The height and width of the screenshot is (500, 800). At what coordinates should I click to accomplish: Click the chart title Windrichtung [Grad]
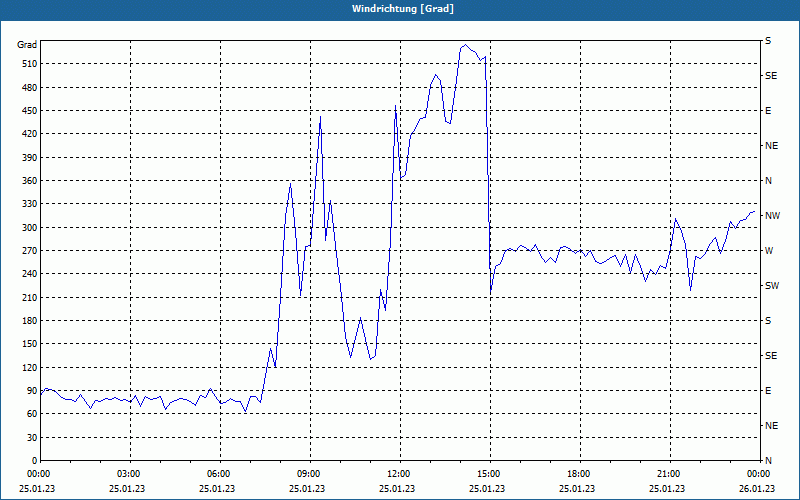[x=403, y=9]
